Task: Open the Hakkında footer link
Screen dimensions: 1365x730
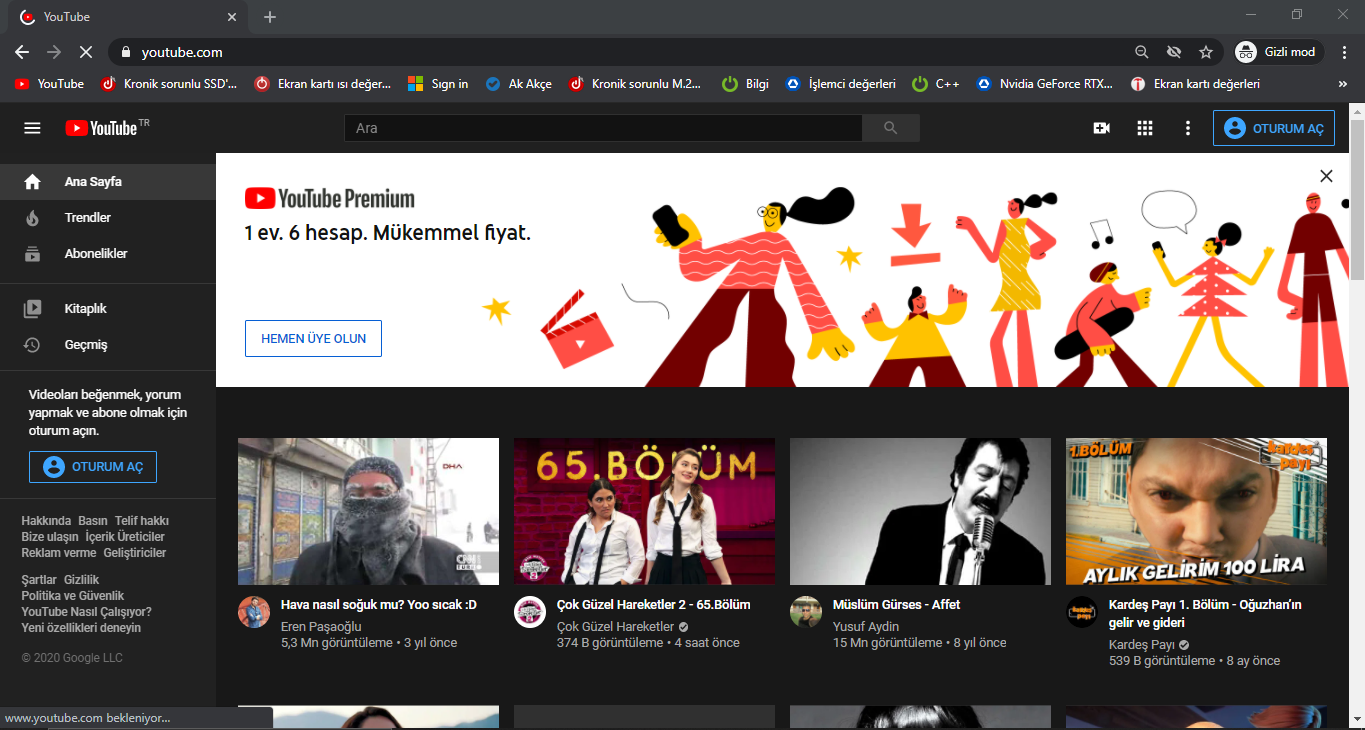Action: coord(46,521)
